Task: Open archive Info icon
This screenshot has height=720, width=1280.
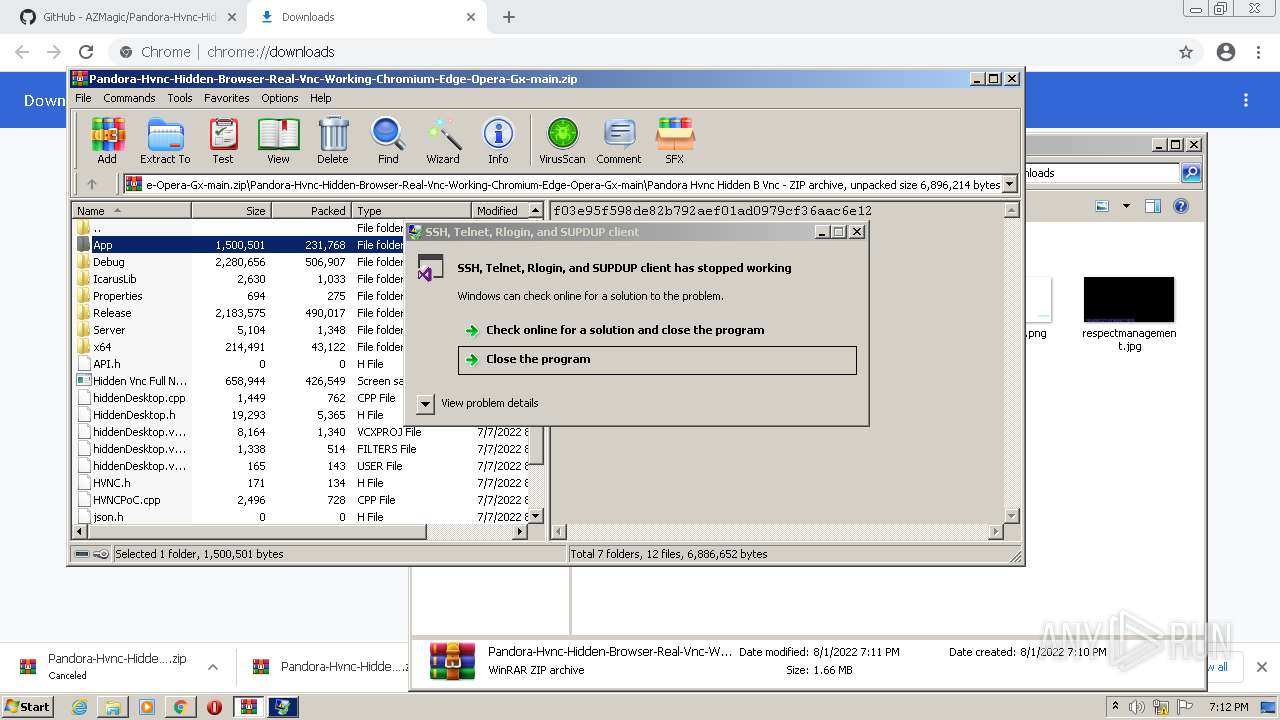Action: (x=498, y=141)
